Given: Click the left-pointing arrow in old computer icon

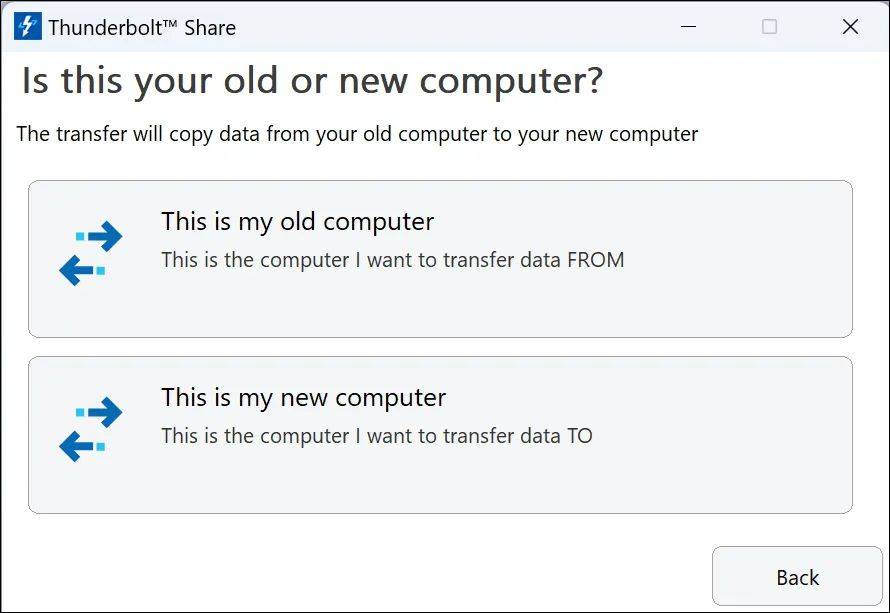Looking at the screenshot, I should click(x=77, y=270).
